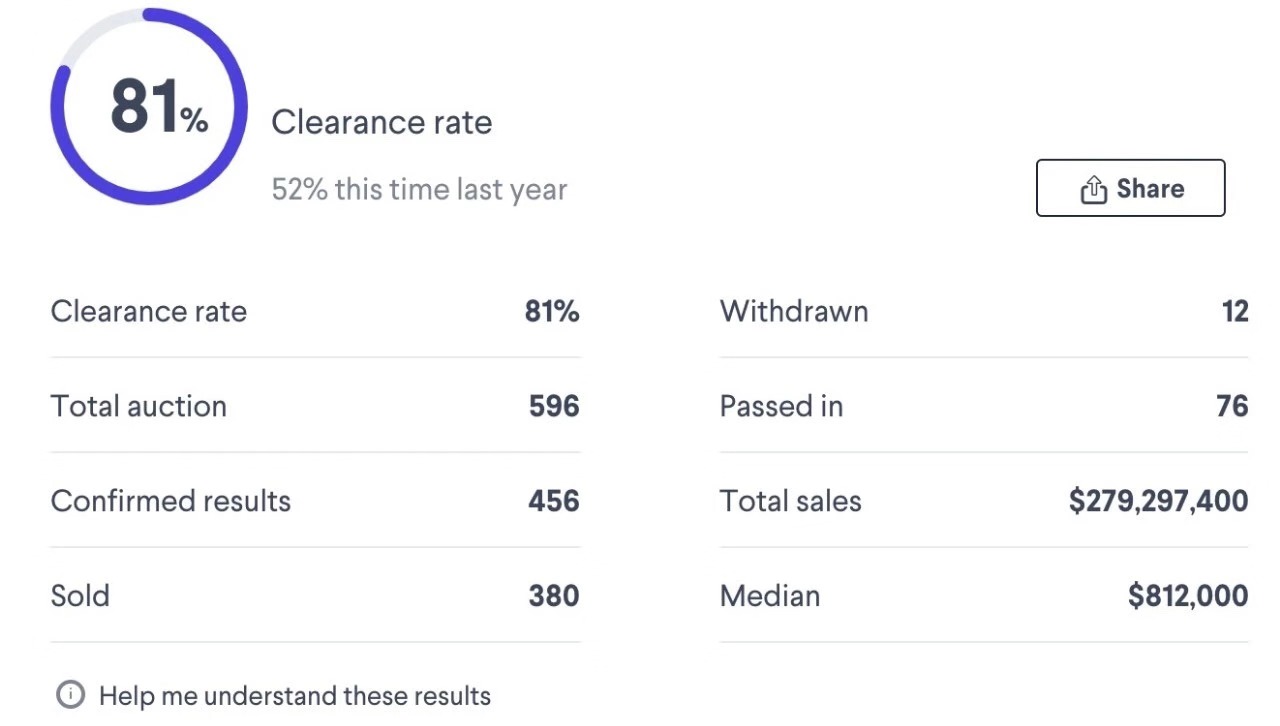1280x726 pixels.
Task: Click the 'Clearance rate' heading beside the ring
Action: pyautogui.click(x=382, y=122)
